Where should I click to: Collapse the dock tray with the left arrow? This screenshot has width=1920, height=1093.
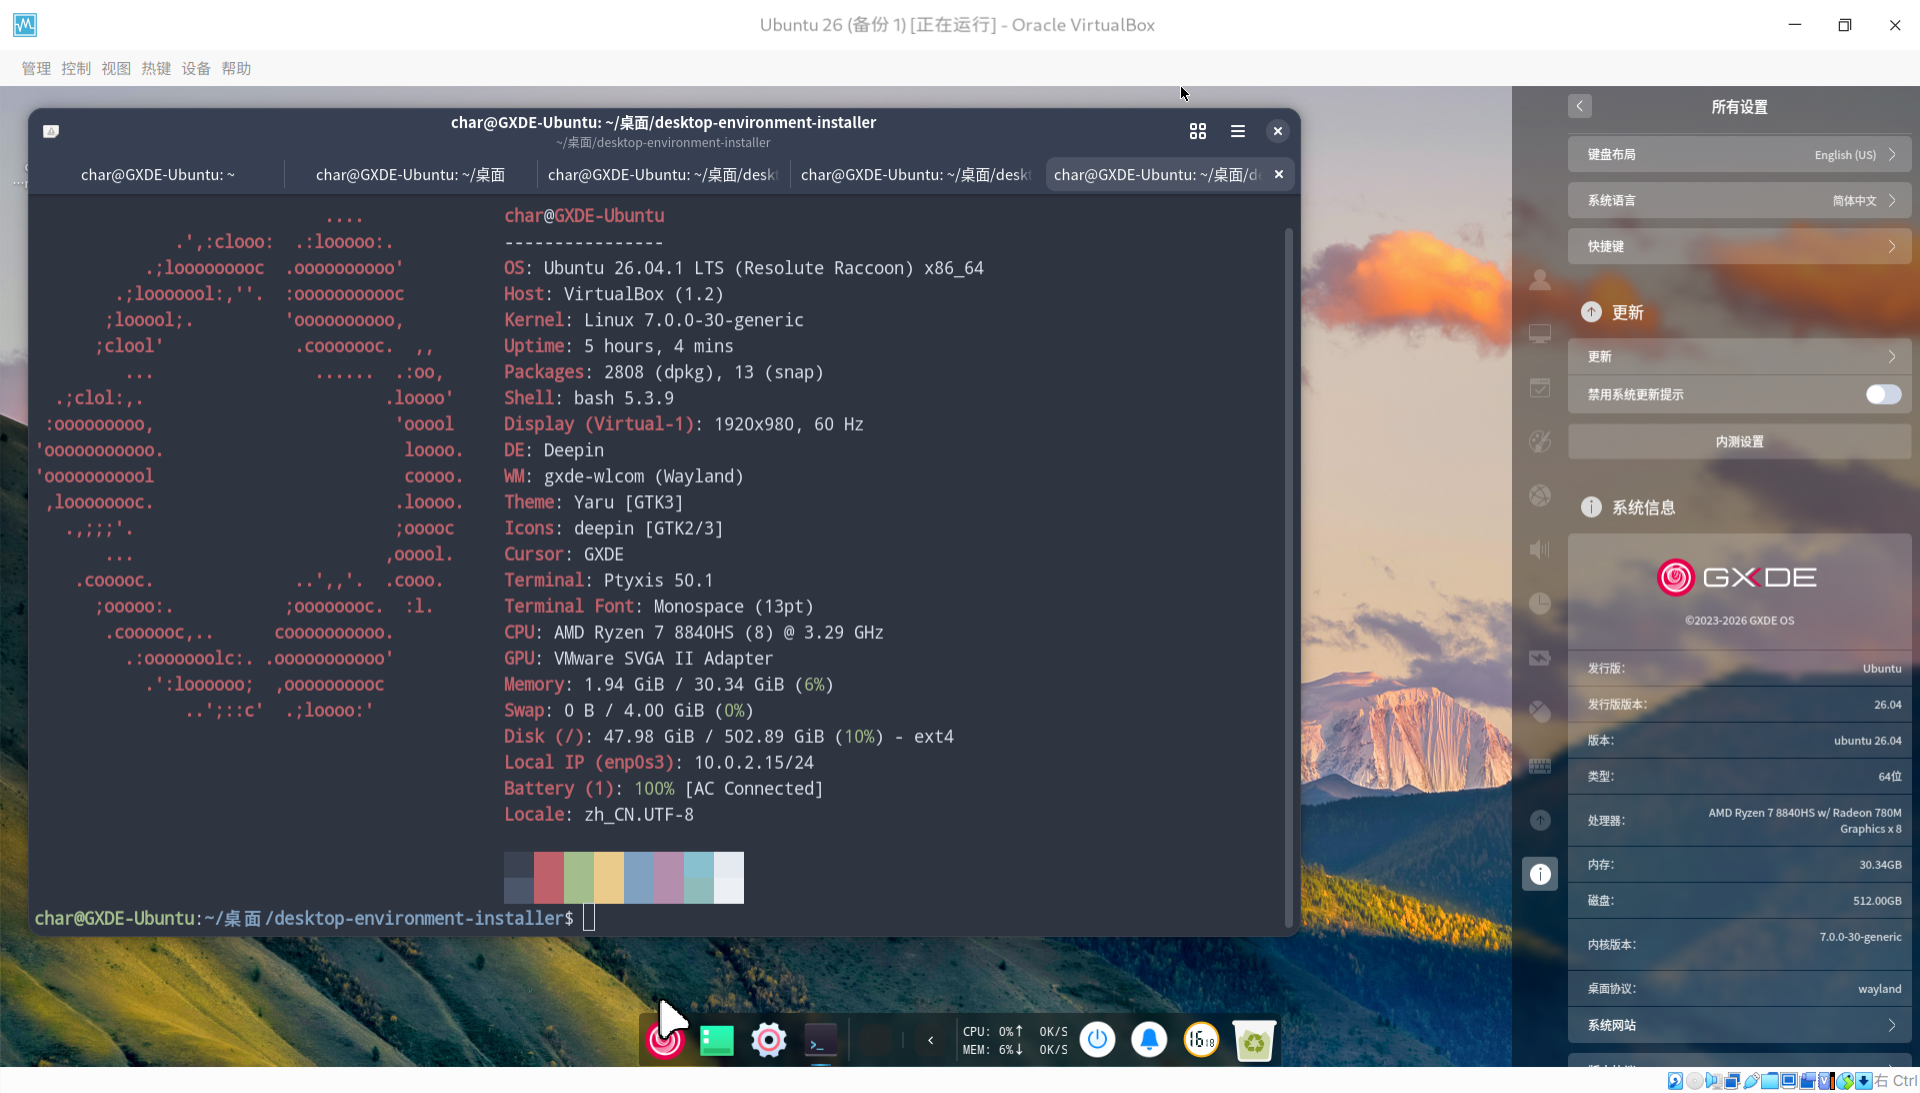pos(930,1041)
